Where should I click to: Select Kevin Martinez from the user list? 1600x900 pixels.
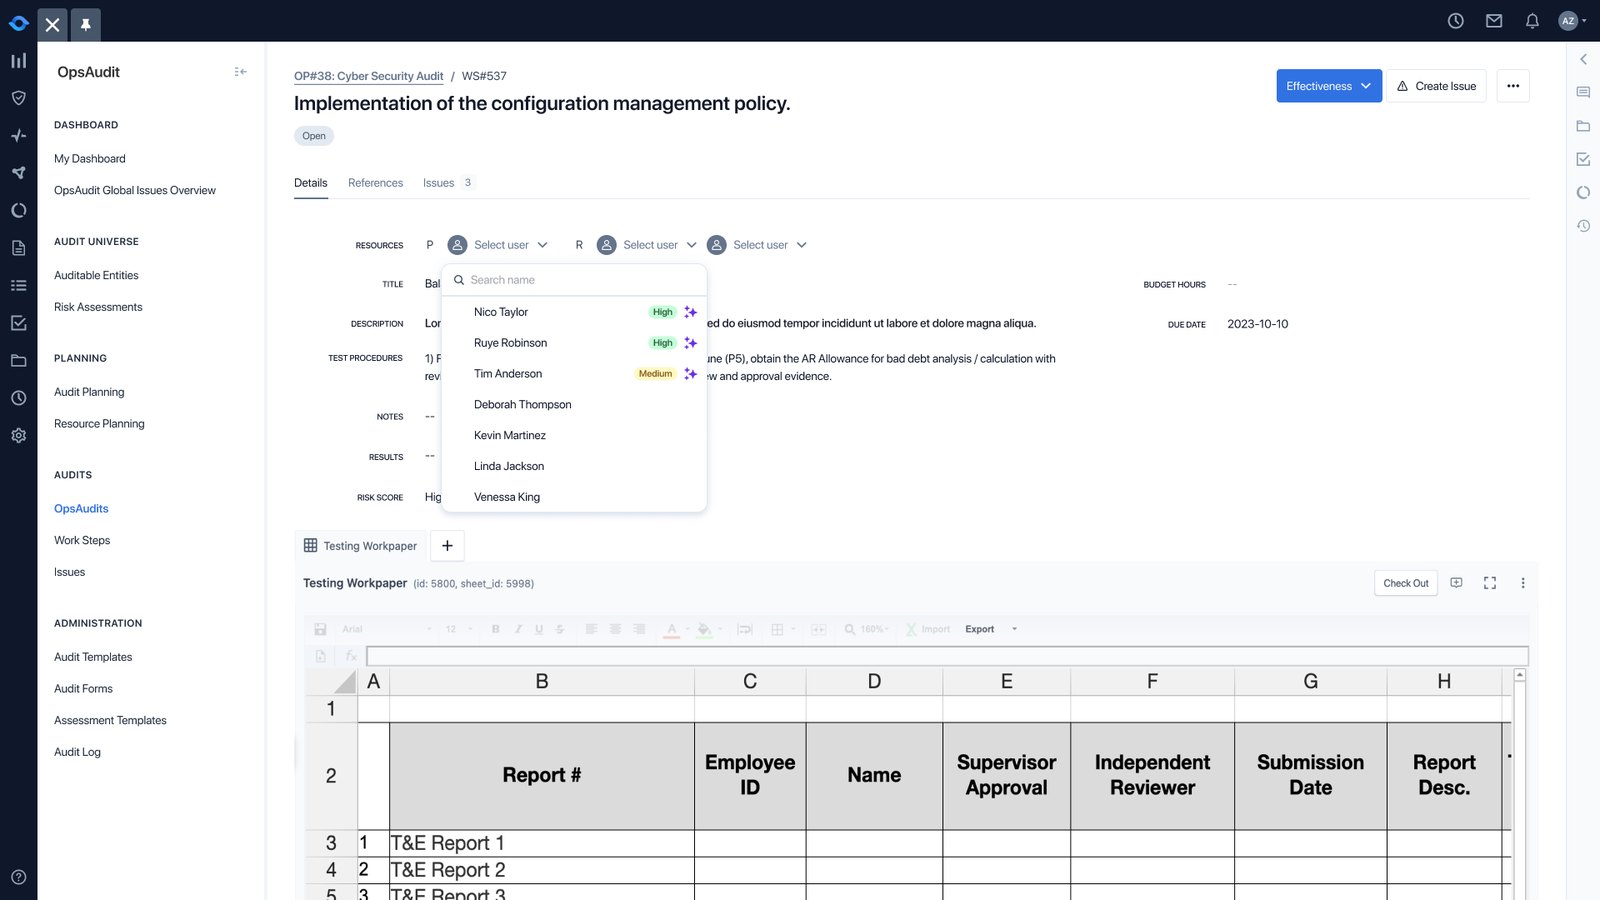coord(574,436)
